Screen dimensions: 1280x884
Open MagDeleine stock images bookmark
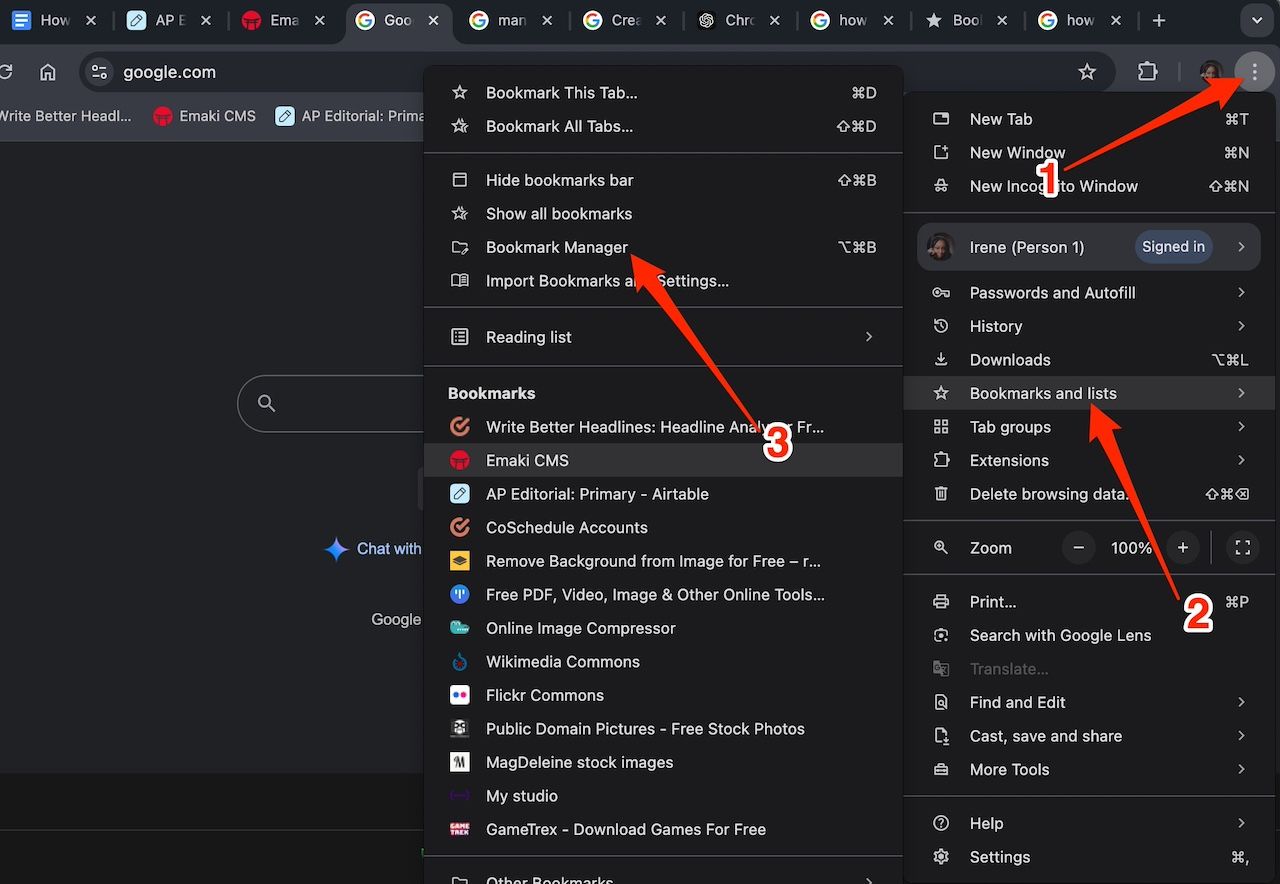click(663, 762)
